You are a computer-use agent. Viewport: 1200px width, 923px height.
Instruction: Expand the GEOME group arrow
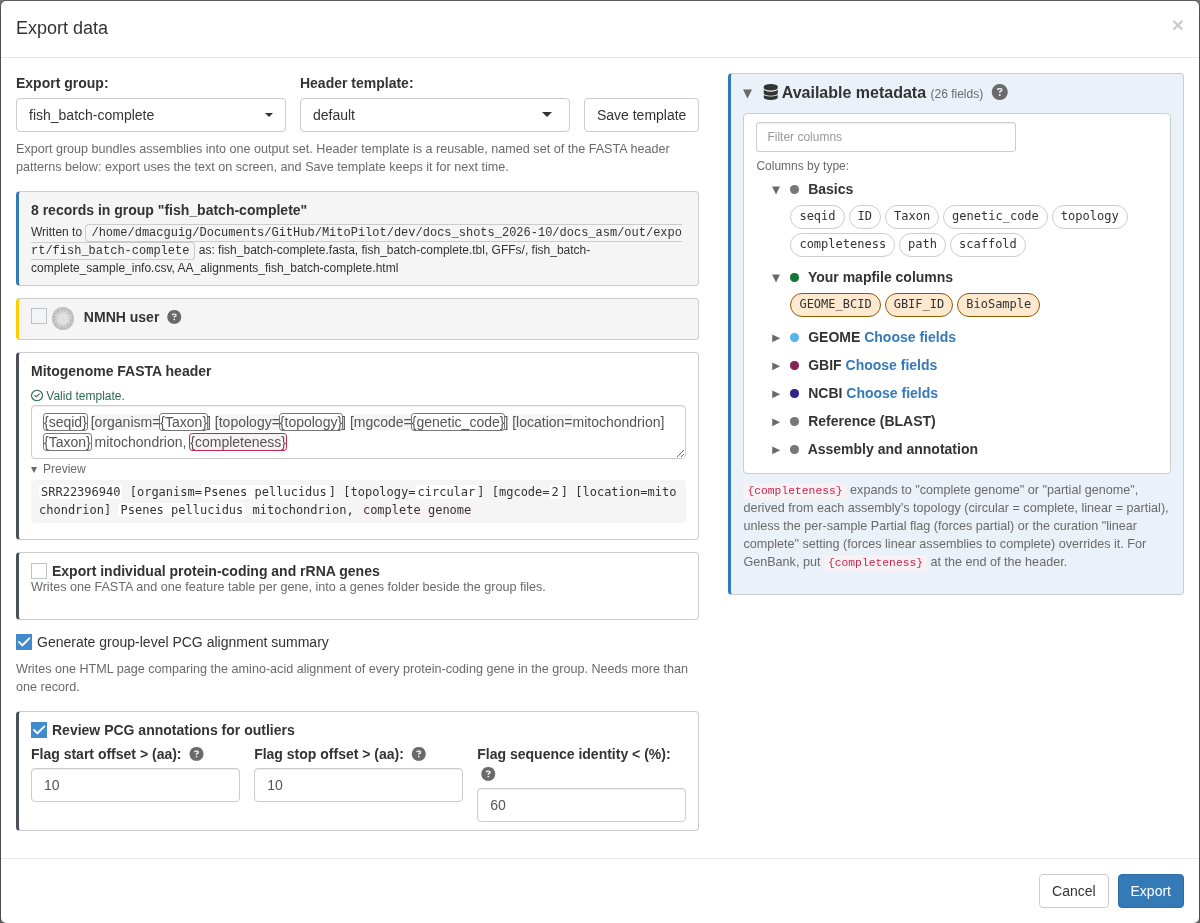(776, 338)
